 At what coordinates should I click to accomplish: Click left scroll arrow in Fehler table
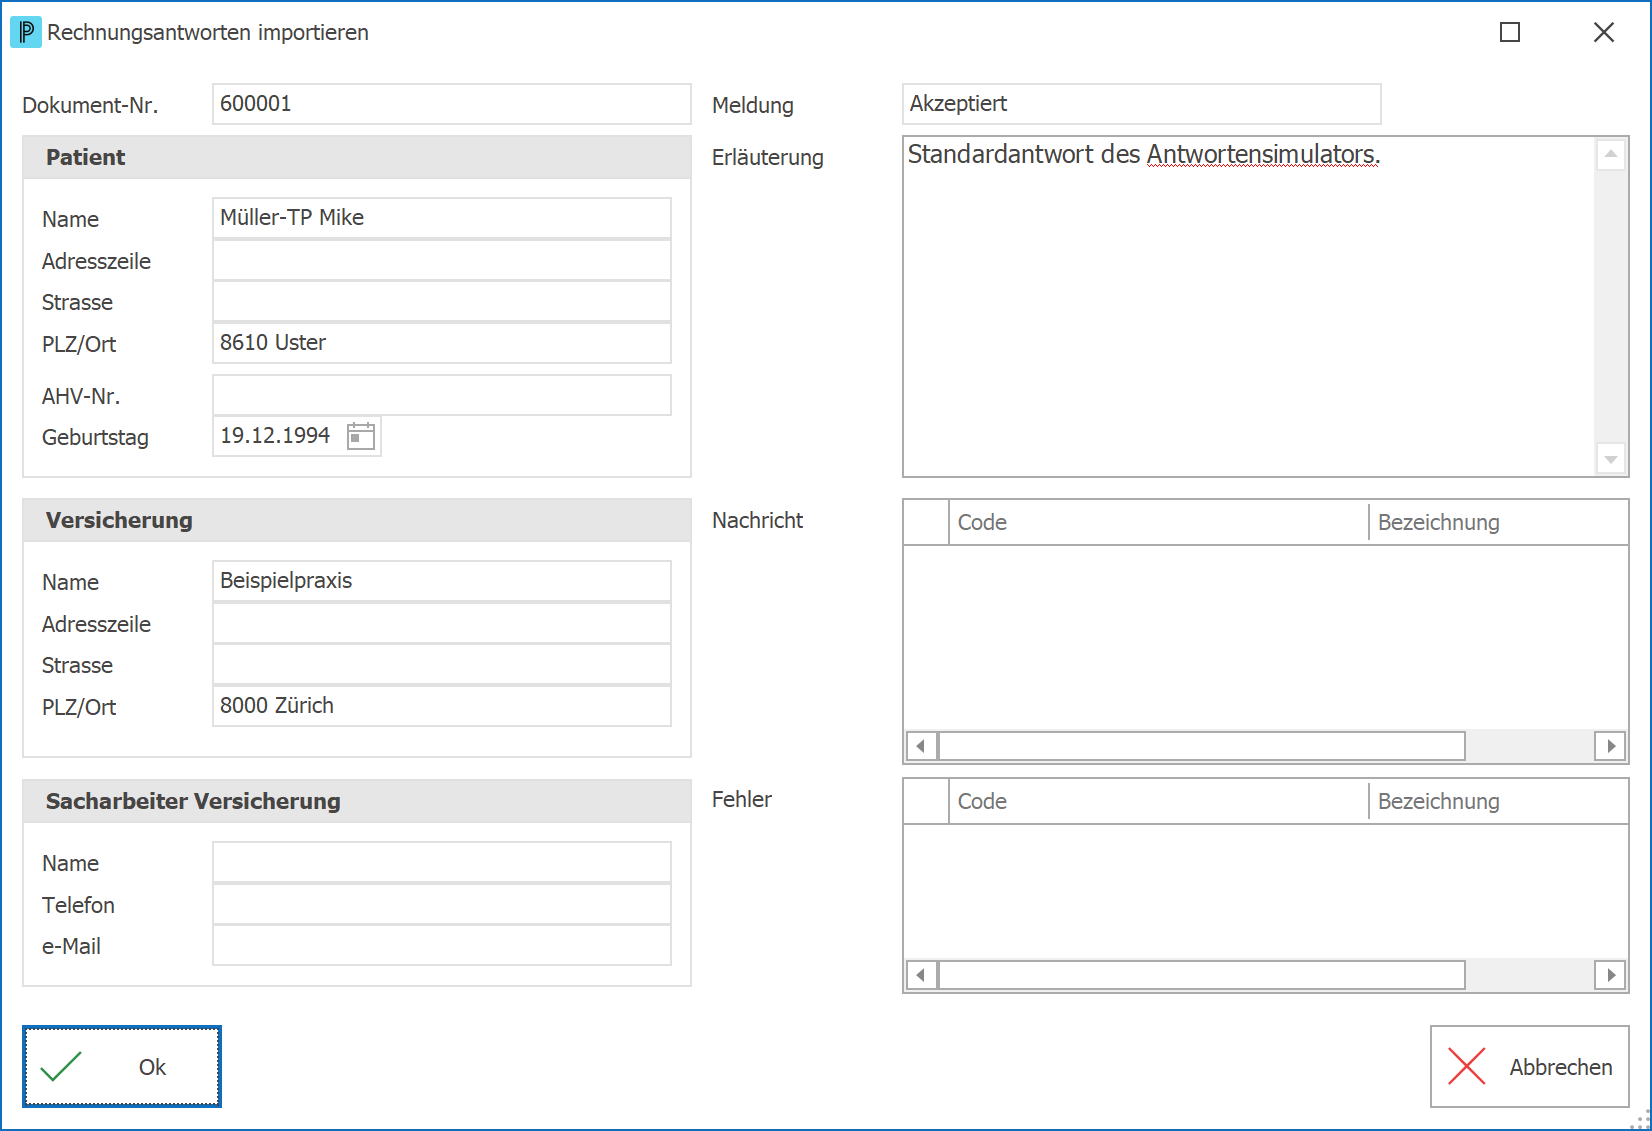point(921,975)
